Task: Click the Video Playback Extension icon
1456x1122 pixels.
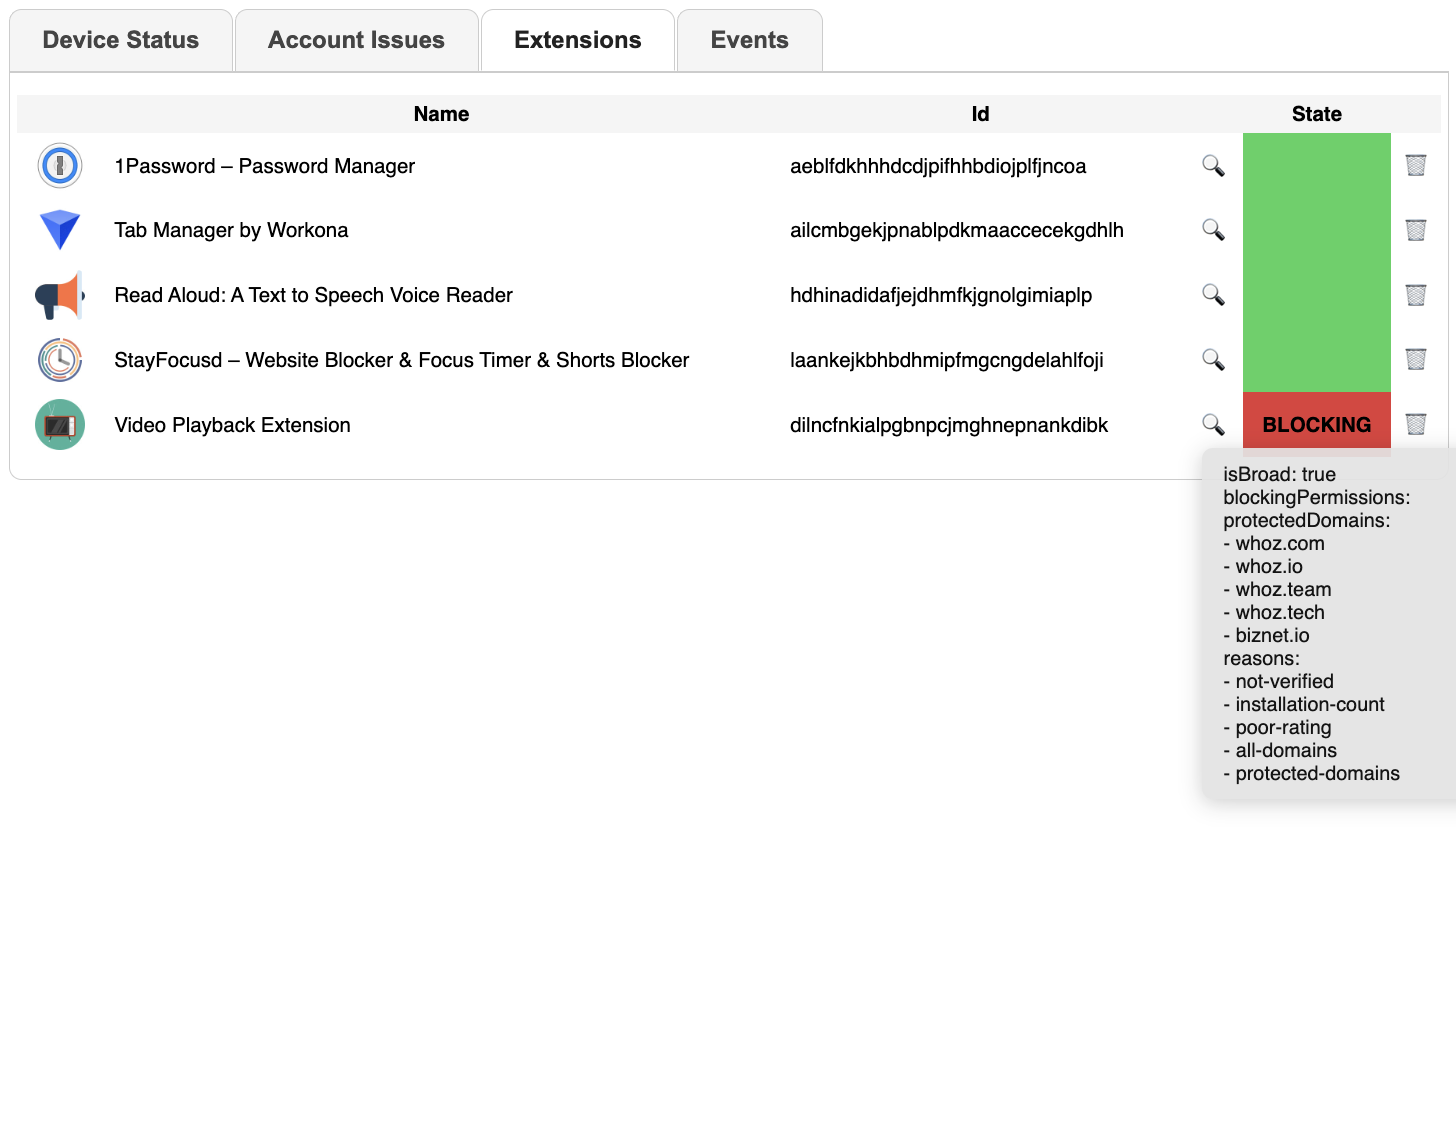Action: [x=60, y=425]
